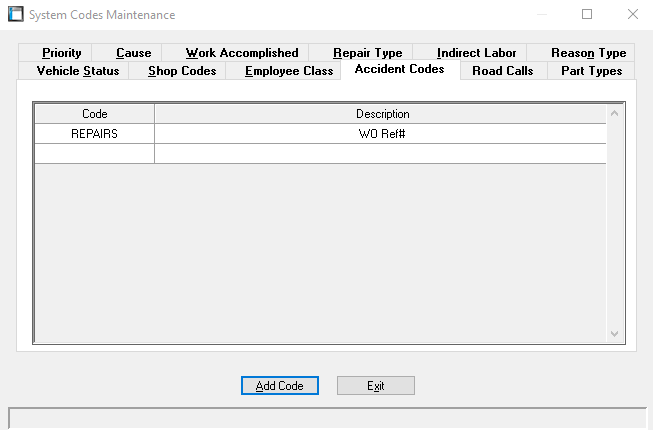Click the WO Ref# description cell
Screen dimensions: 653x430
380,134
